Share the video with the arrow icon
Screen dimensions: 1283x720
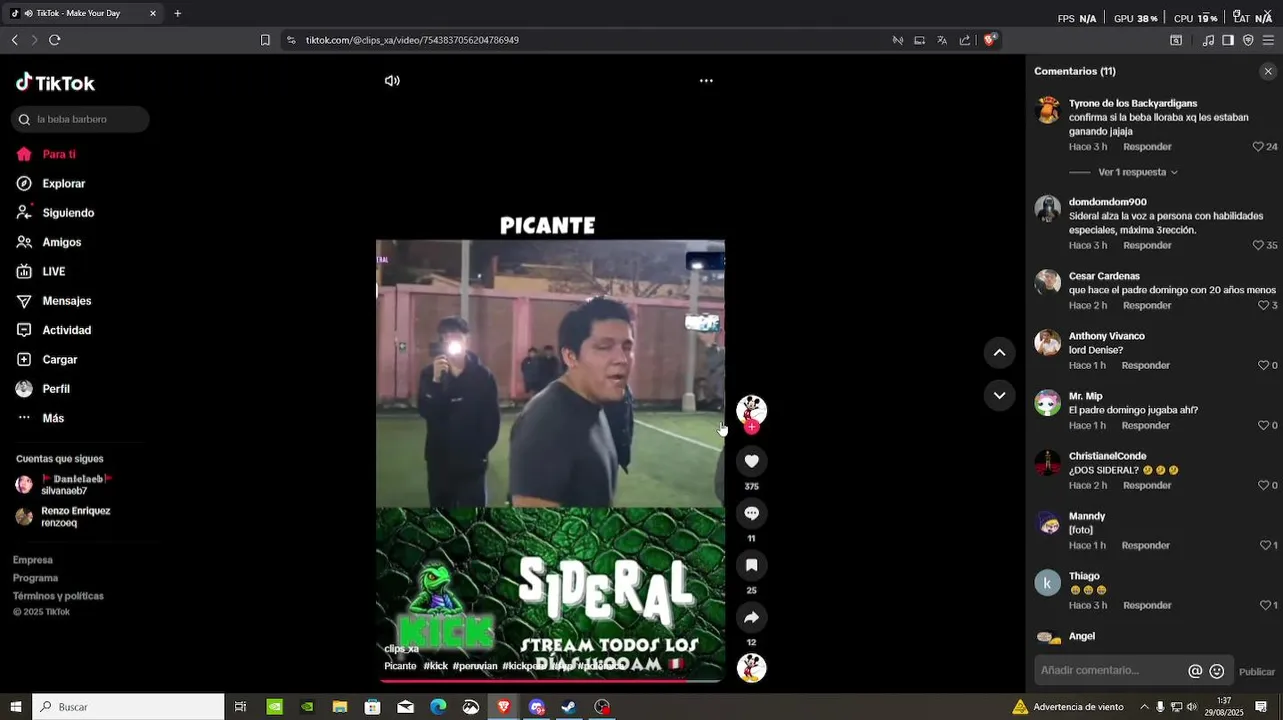[752, 617]
